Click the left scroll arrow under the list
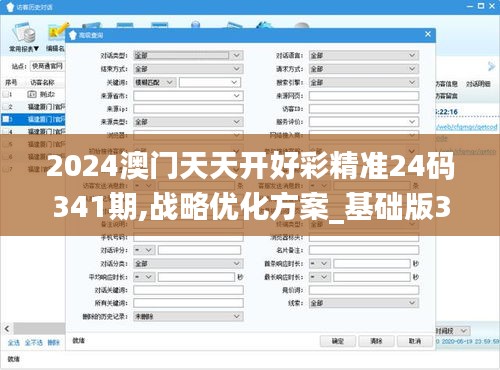The width and height of the screenshot is (500, 370). coord(7,329)
